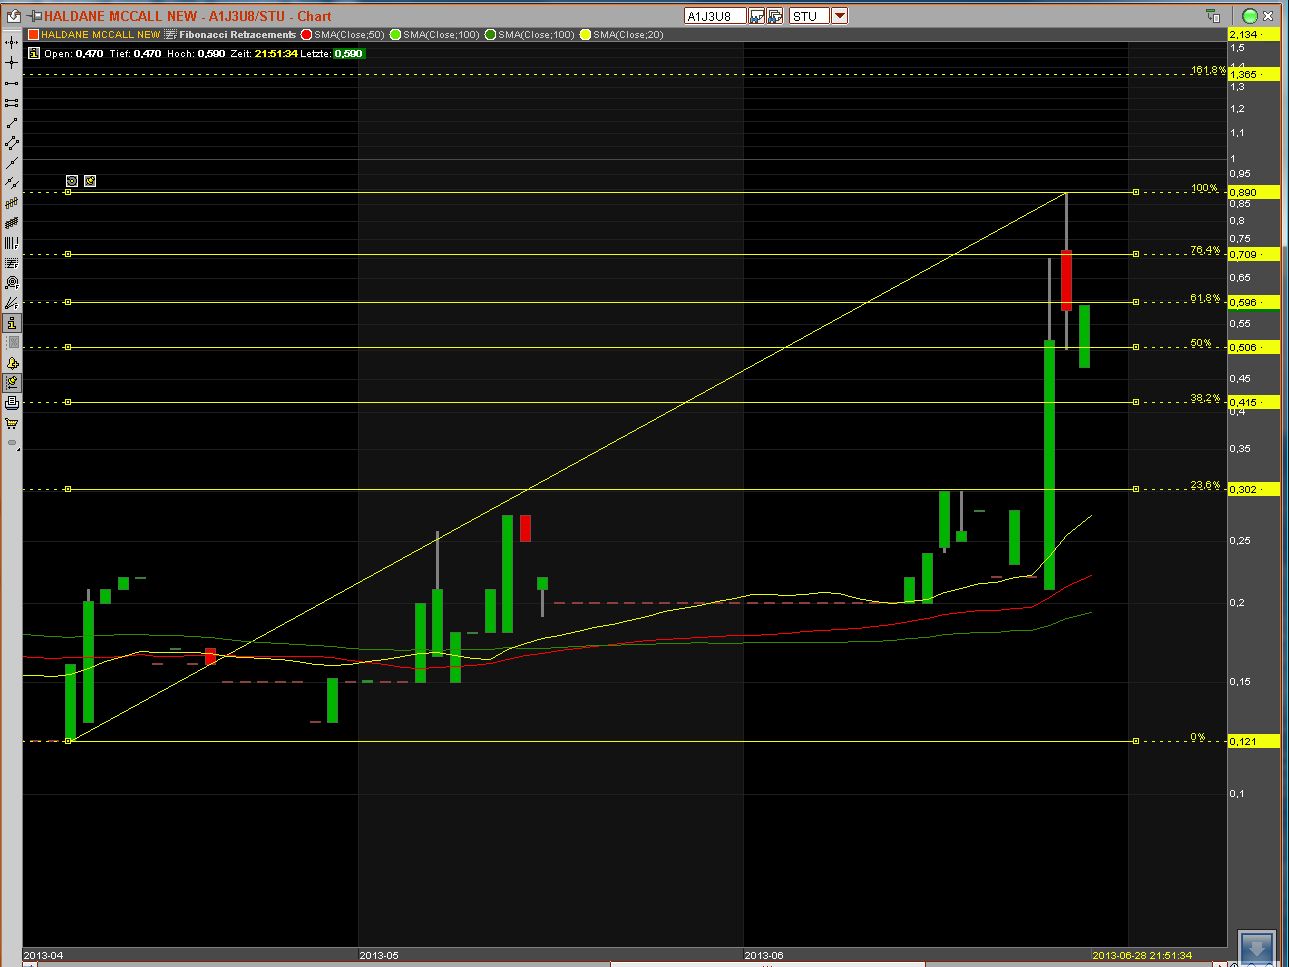This screenshot has width=1289, height=967.
Task: Select the HALDANE MCCALL NEW legend label
Action: [x=100, y=35]
